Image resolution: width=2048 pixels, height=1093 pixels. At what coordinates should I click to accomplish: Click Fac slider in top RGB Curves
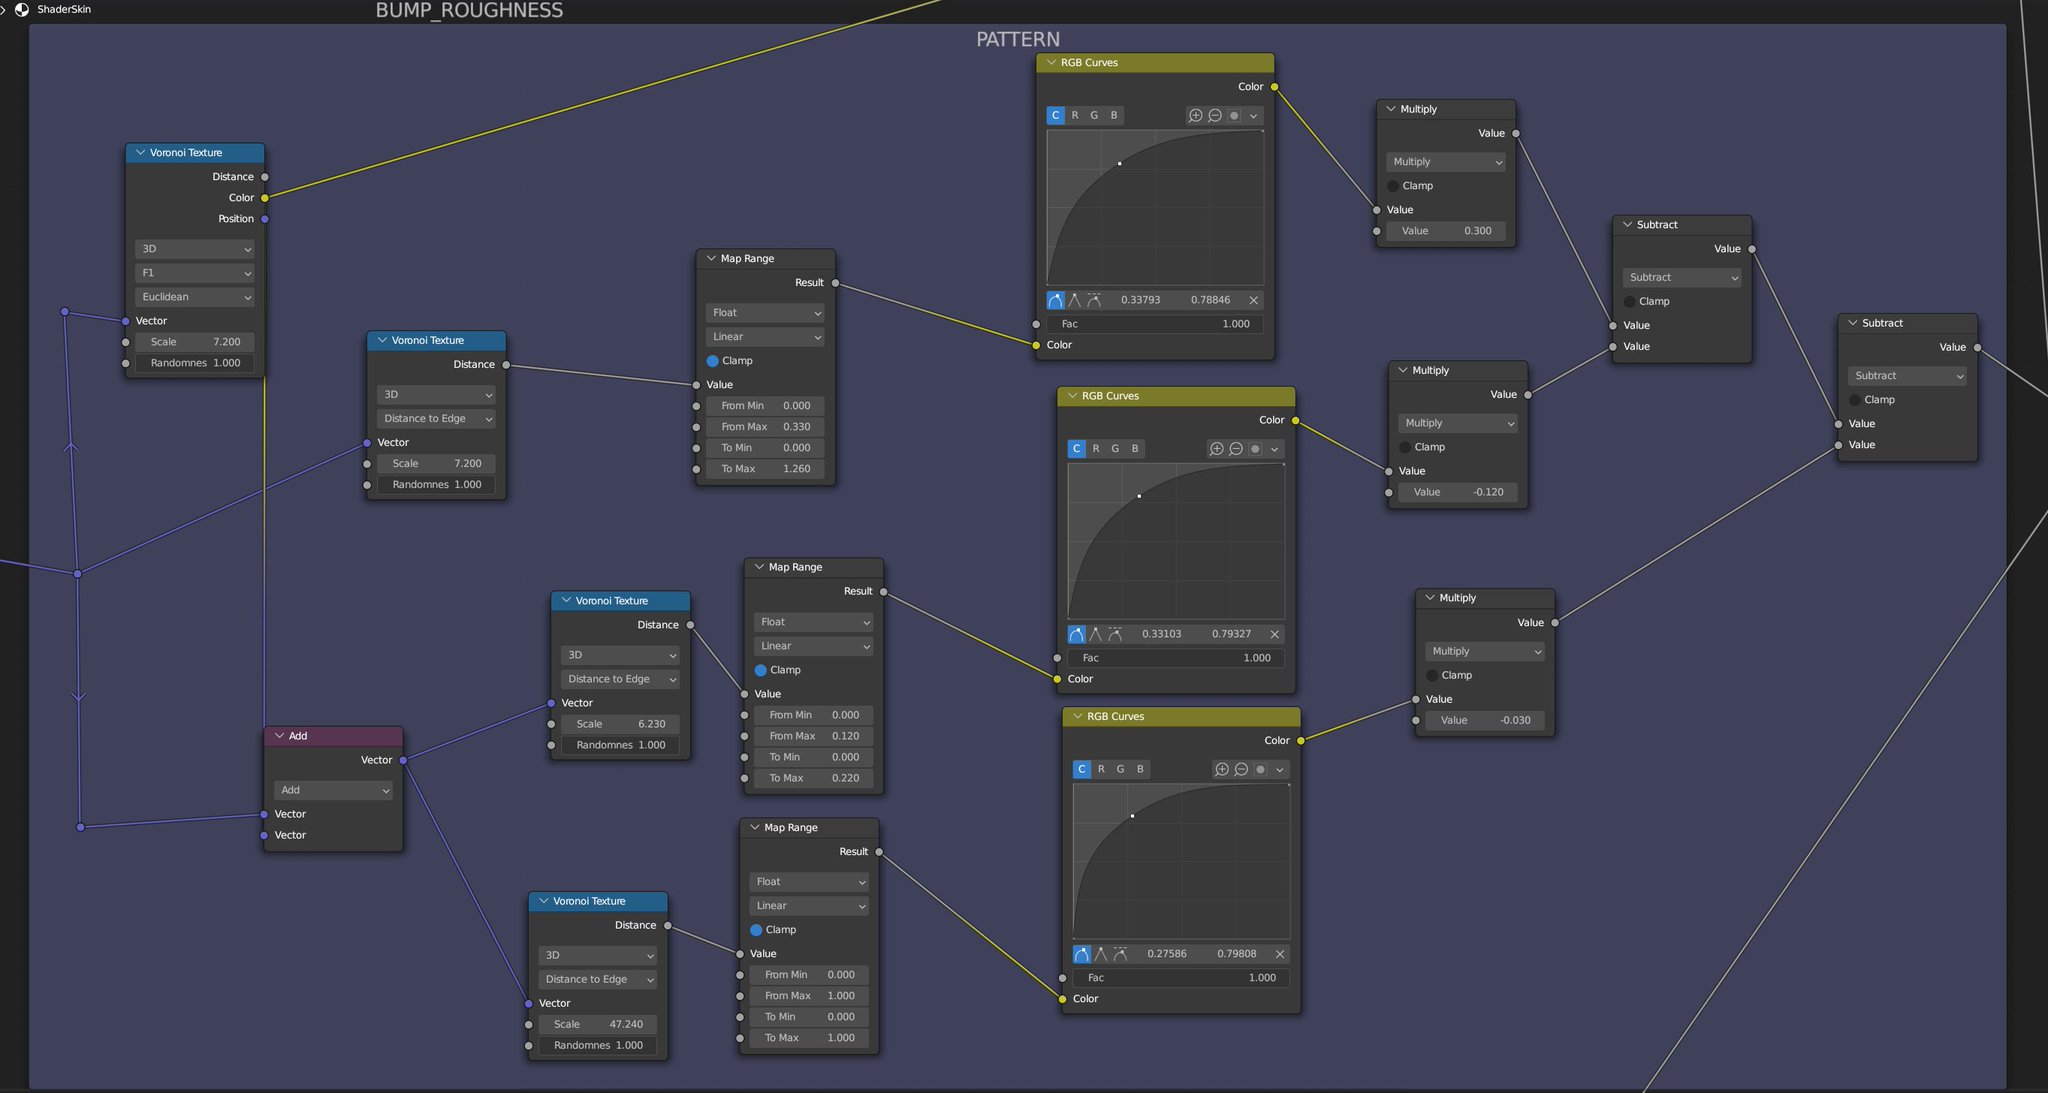tap(1155, 324)
